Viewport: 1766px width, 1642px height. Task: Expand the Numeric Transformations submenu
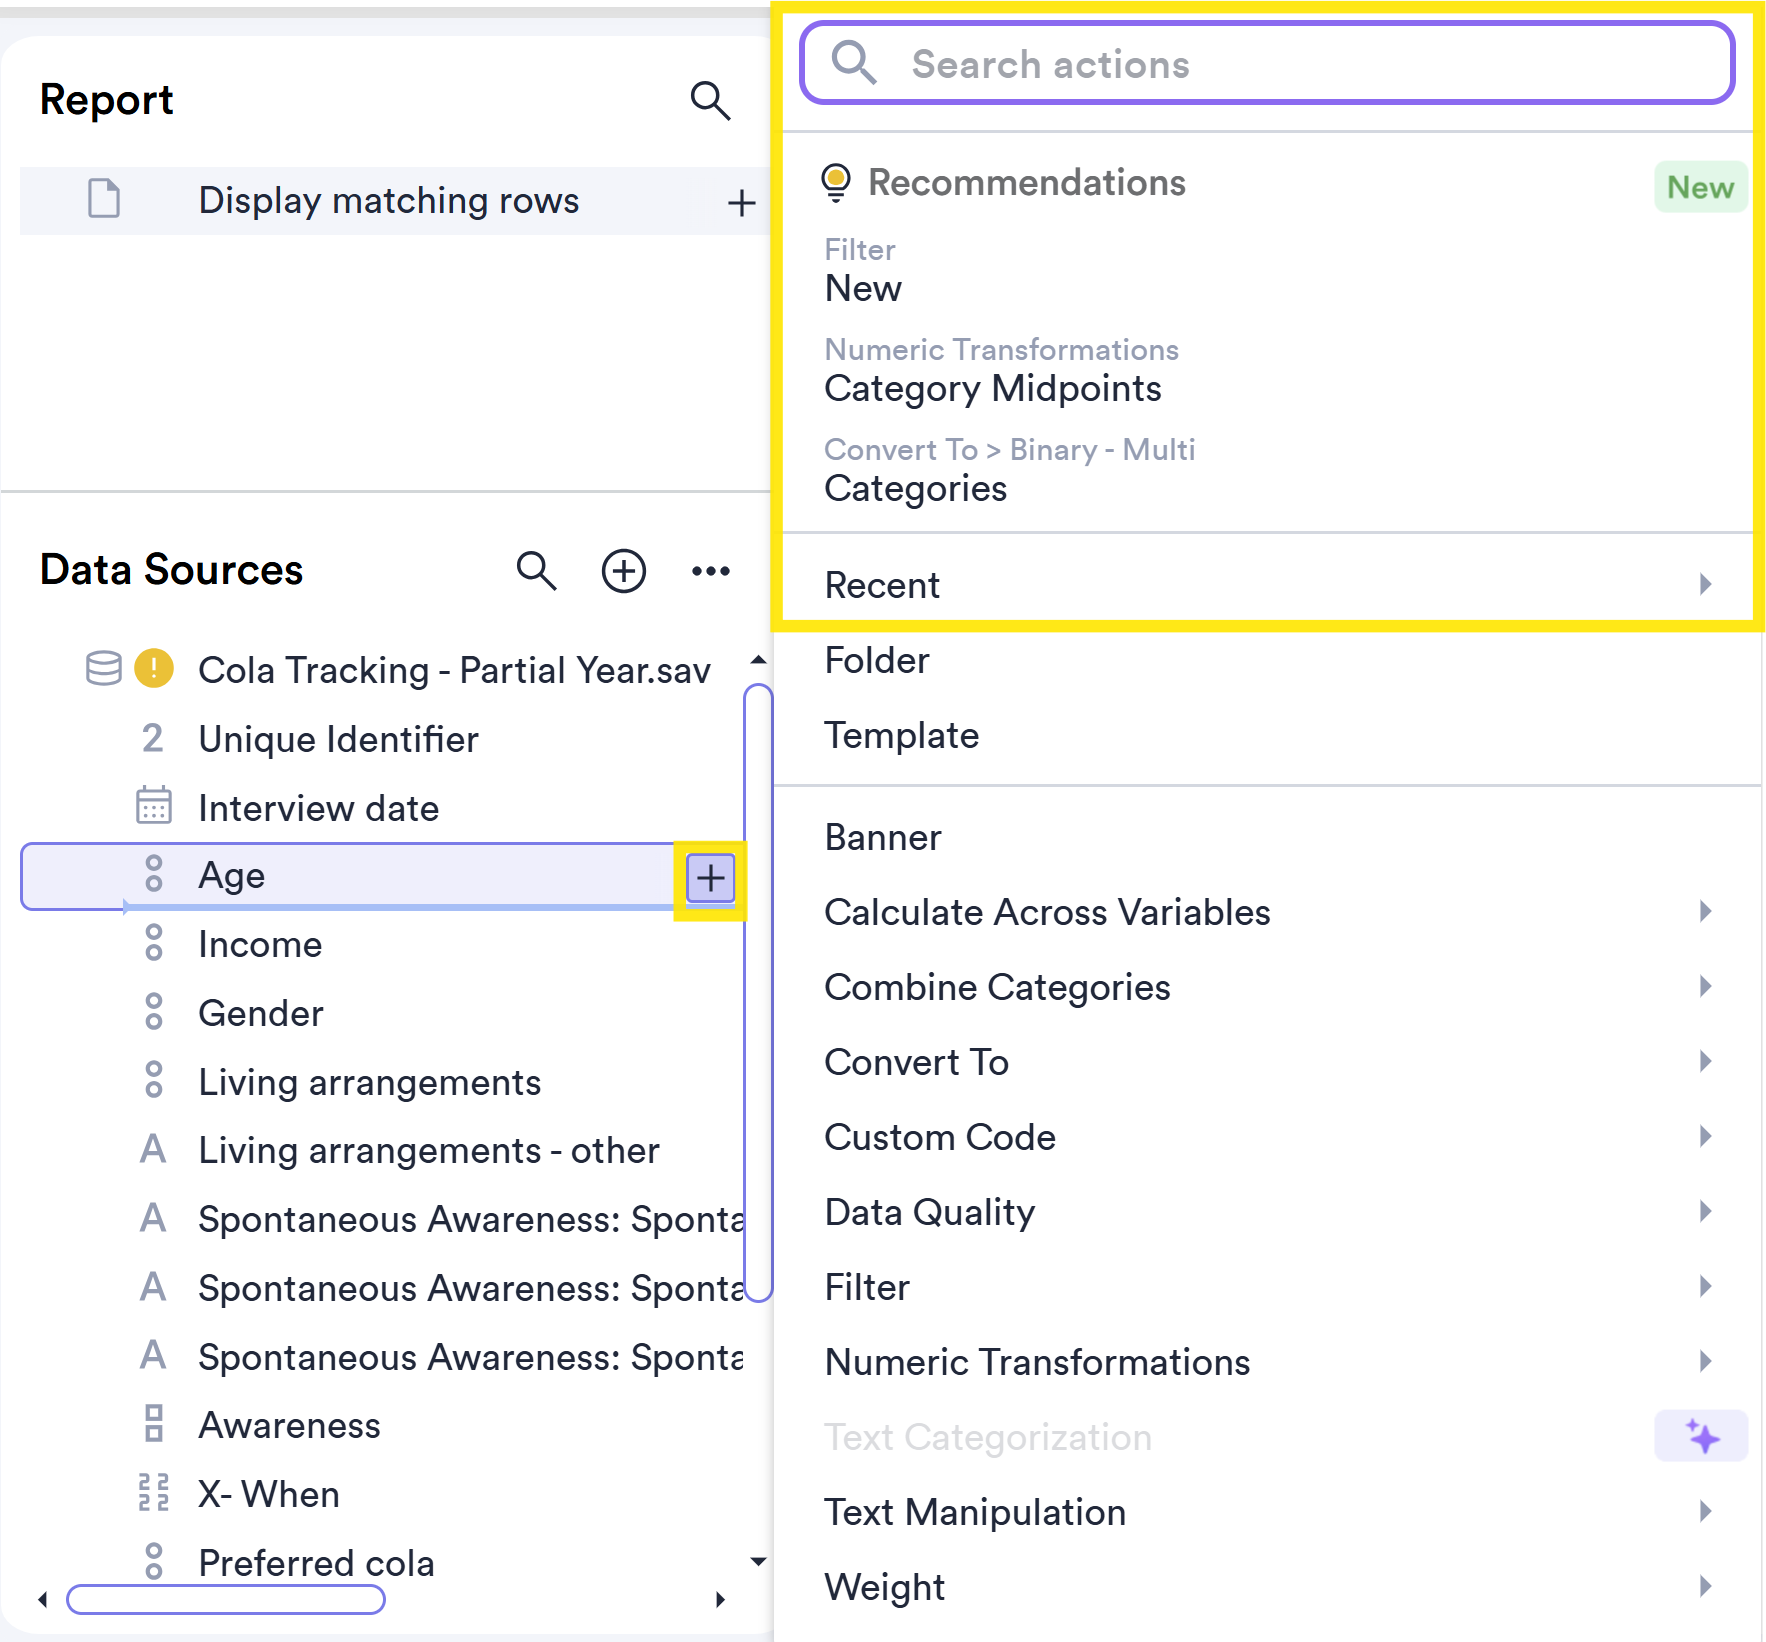1266,1362
